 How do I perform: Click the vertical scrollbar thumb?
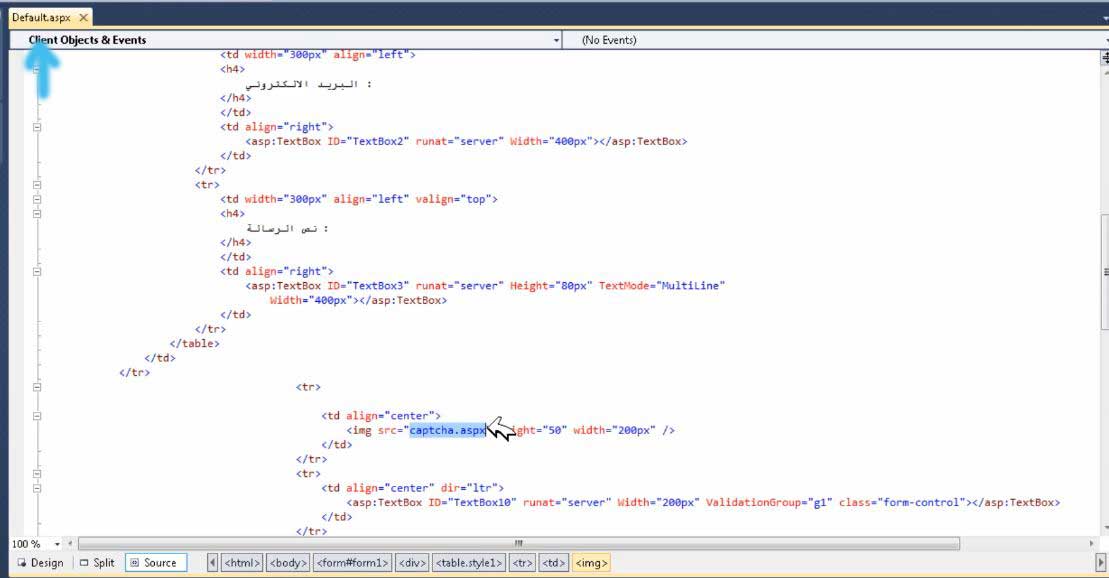[1103, 272]
